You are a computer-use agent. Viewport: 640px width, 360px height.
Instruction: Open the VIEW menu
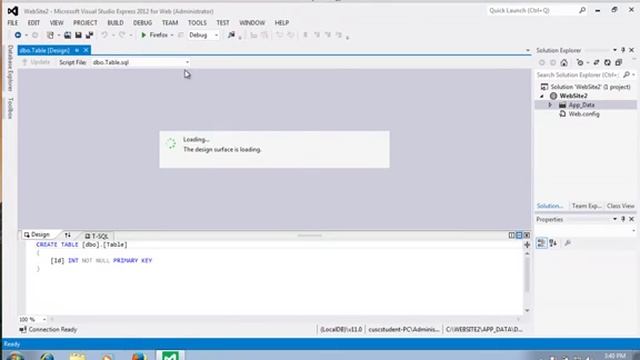[56, 23]
